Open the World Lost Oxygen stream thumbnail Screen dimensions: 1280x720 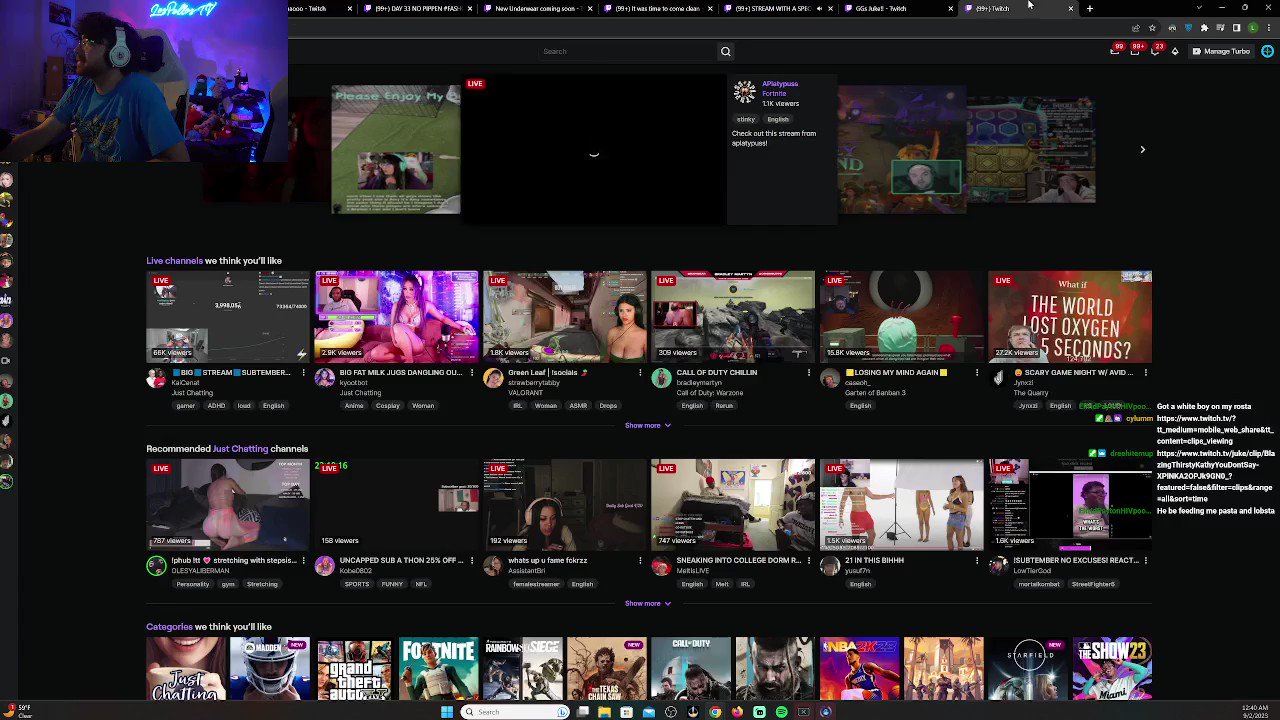(x=1070, y=316)
